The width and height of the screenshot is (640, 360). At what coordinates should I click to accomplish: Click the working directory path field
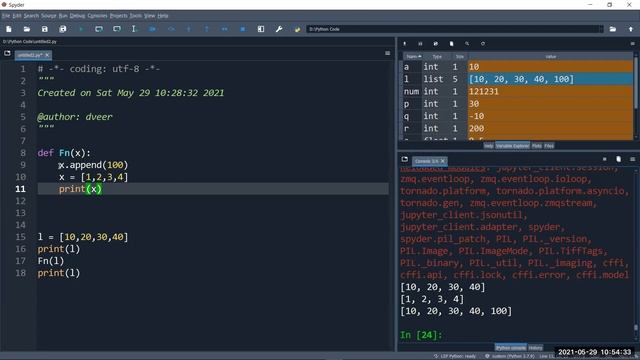point(454,29)
